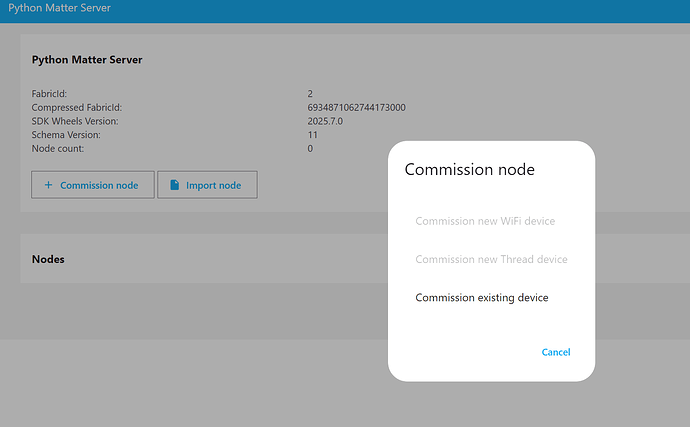Click the Compressed FabricId label
The width and height of the screenshot is (690, 427).
77,107
